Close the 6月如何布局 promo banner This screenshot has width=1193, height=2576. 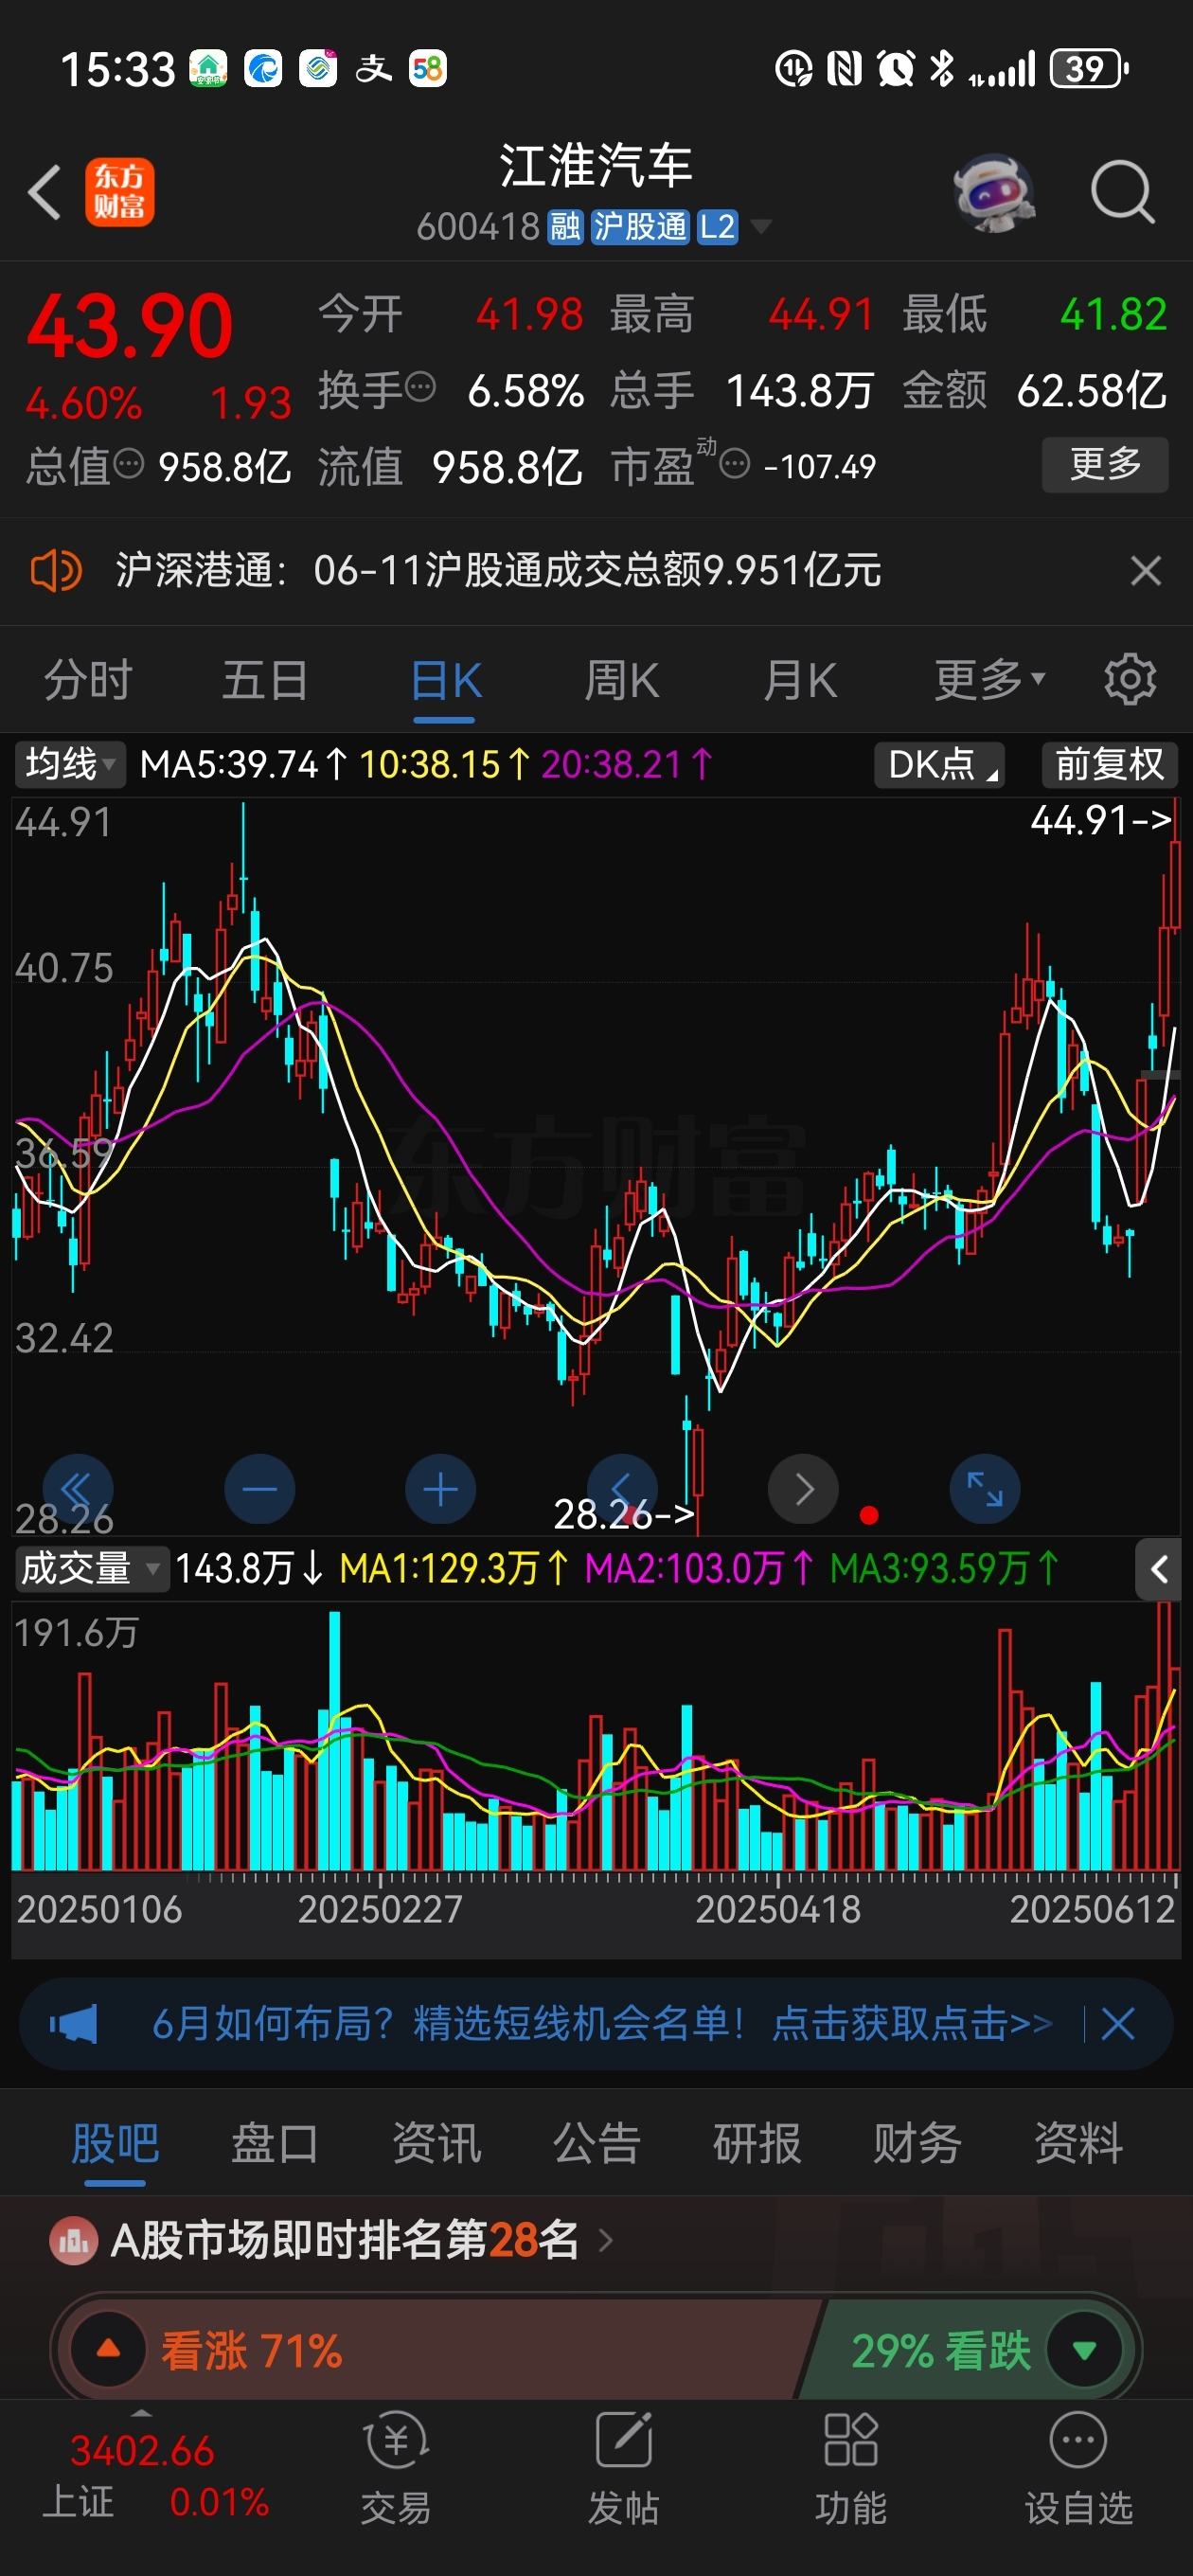(x=1118, y=2025)
